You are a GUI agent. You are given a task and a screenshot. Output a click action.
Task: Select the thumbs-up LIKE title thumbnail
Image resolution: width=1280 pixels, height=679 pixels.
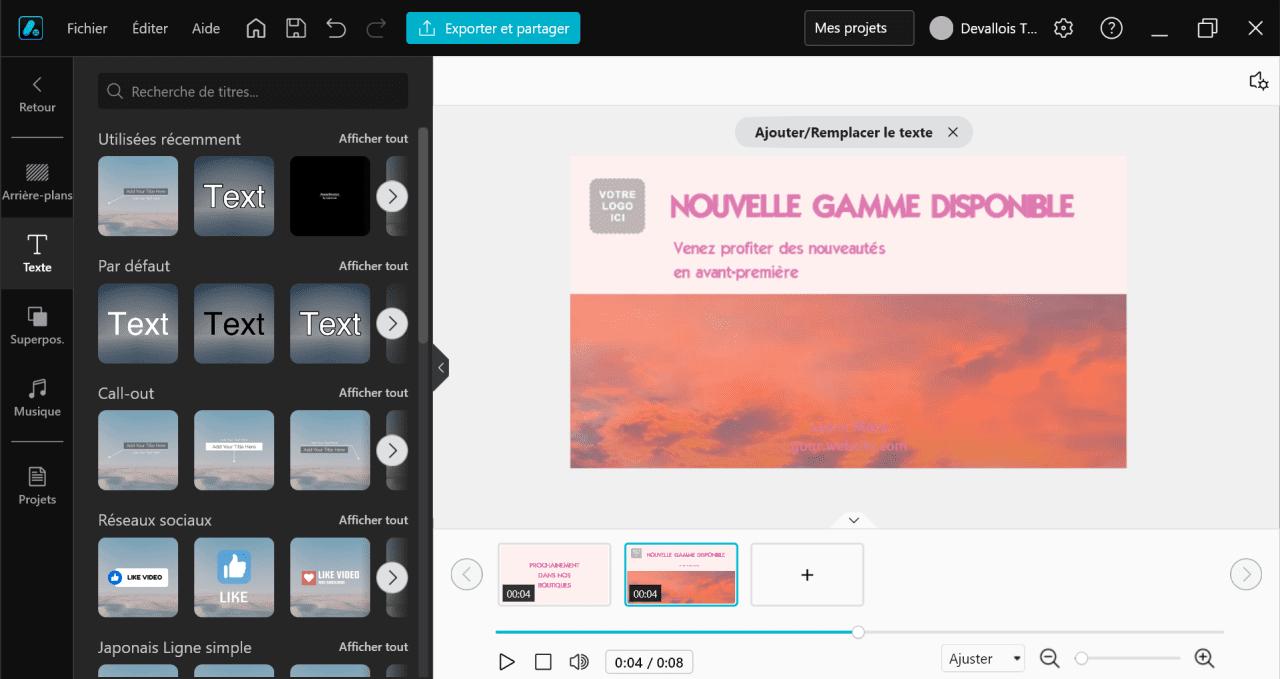[234, 577]
